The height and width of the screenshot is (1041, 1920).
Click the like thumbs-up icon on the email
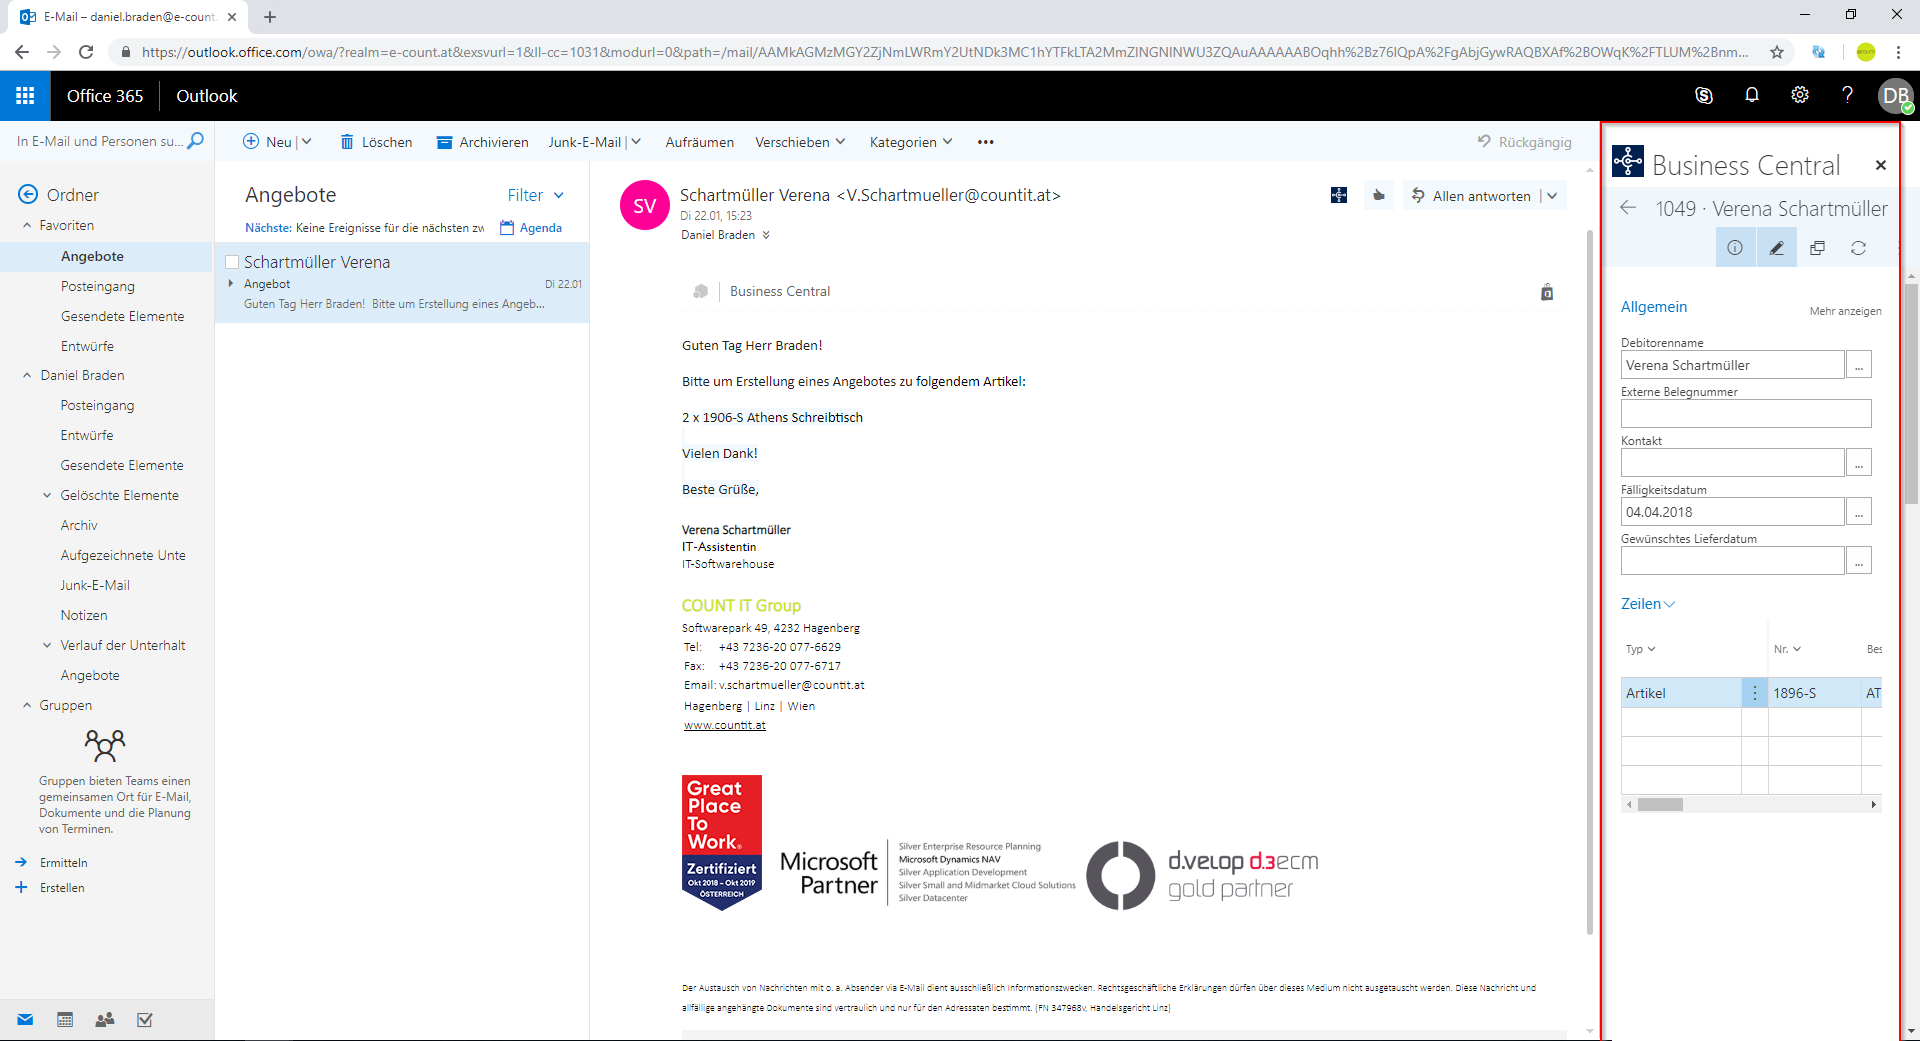(x=1379, y=196)
